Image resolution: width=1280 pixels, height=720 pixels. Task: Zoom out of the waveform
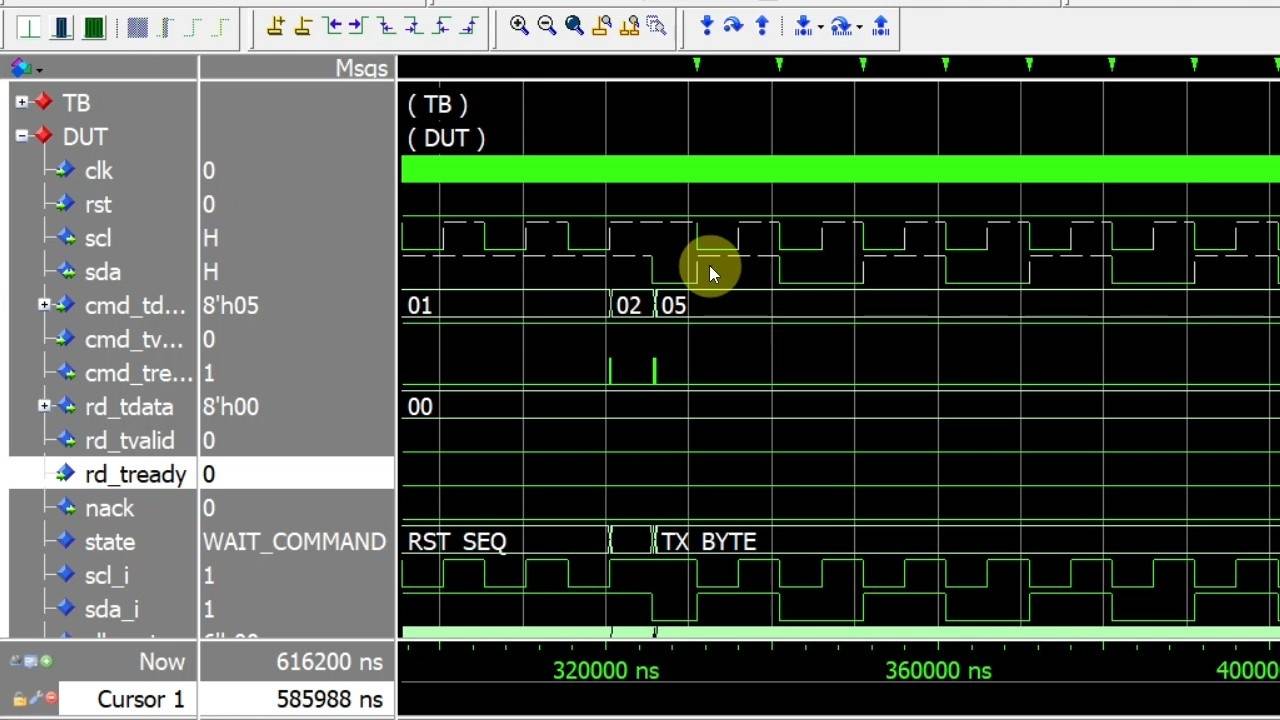(x=546, y=26)
